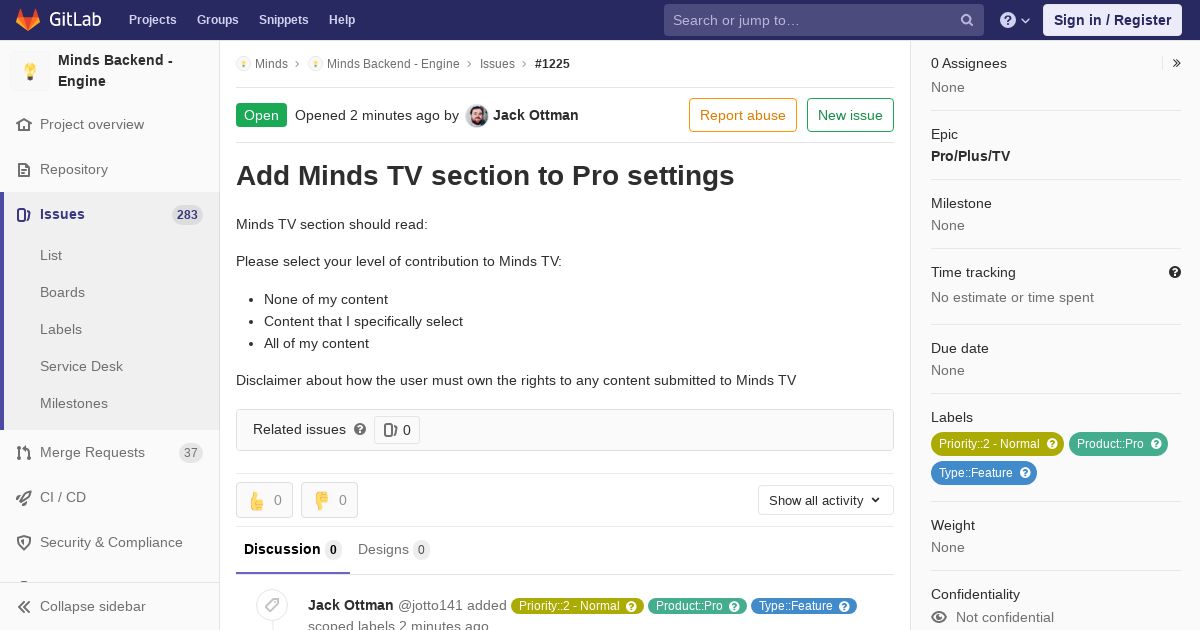
Task: Click the @jotto141 username
Action: [431, 606]
